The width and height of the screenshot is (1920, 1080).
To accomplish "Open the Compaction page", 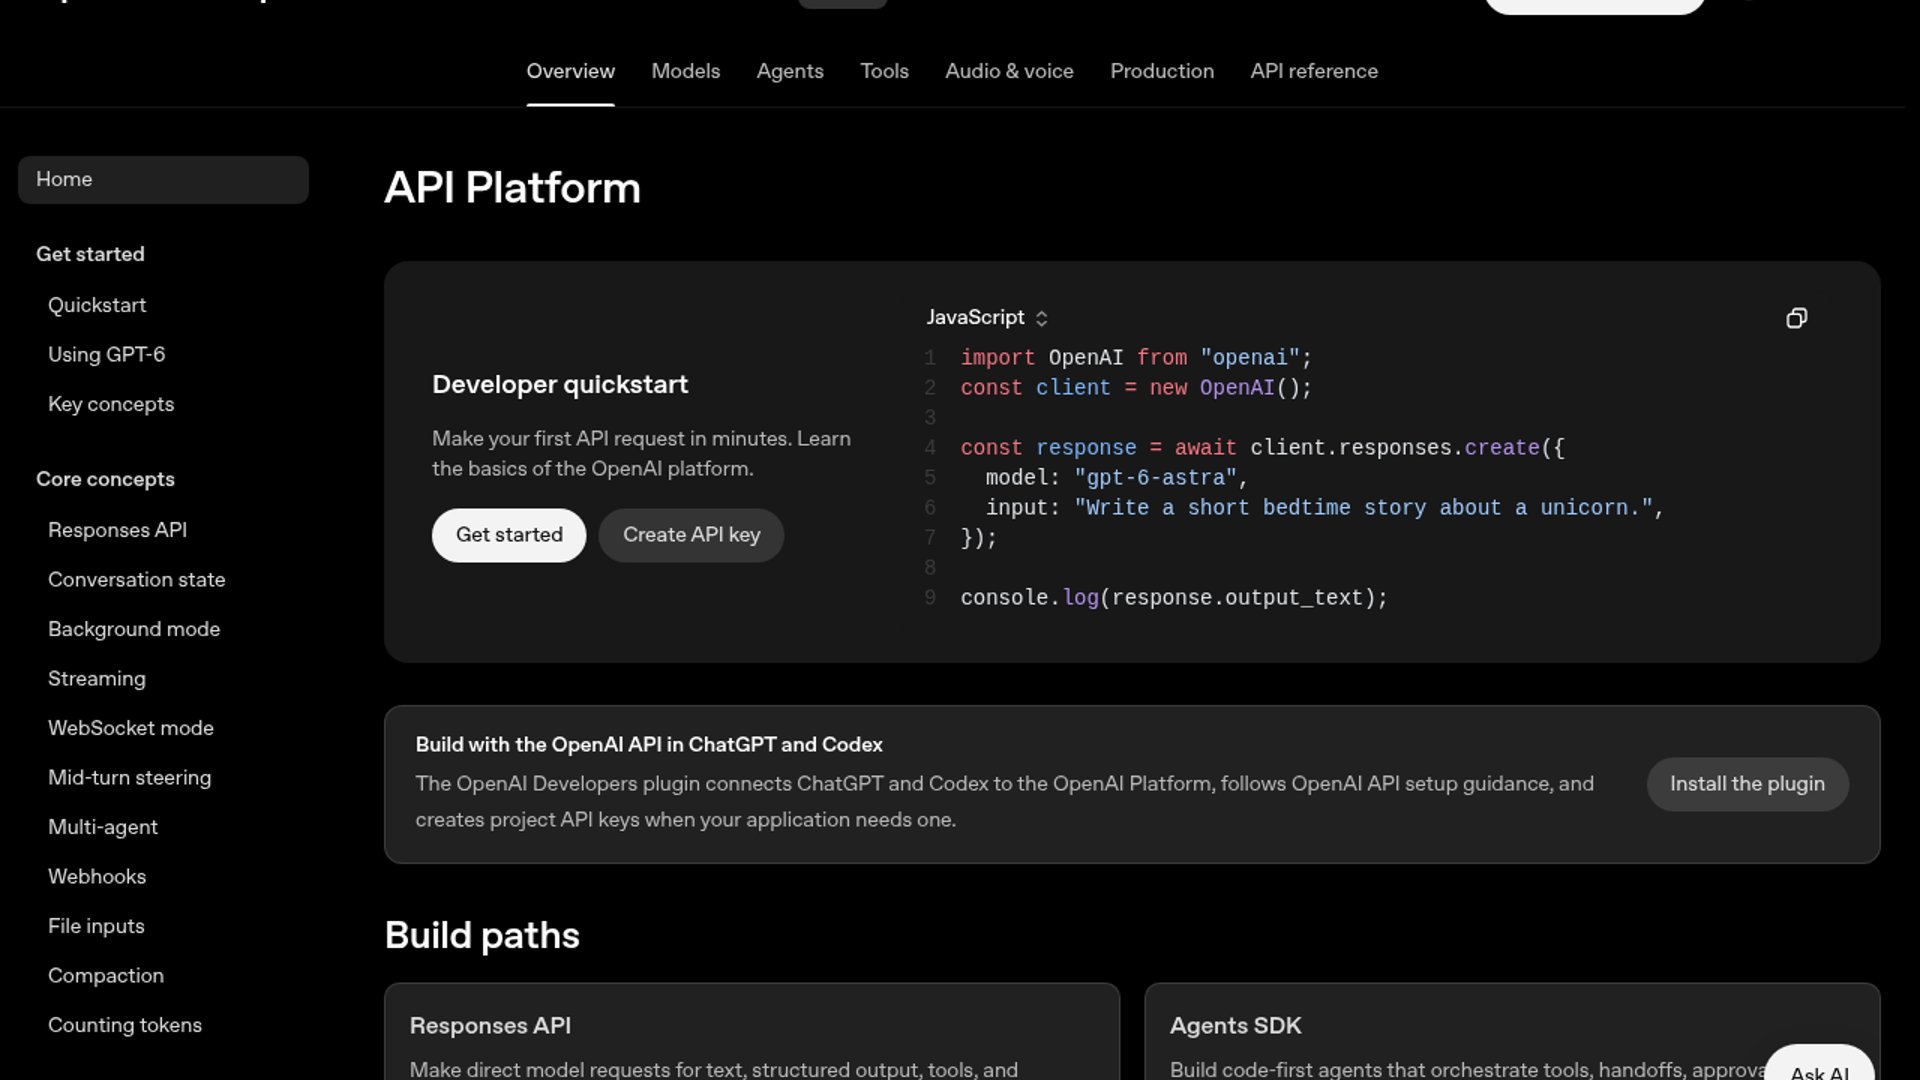I will [x=105, y=976].
